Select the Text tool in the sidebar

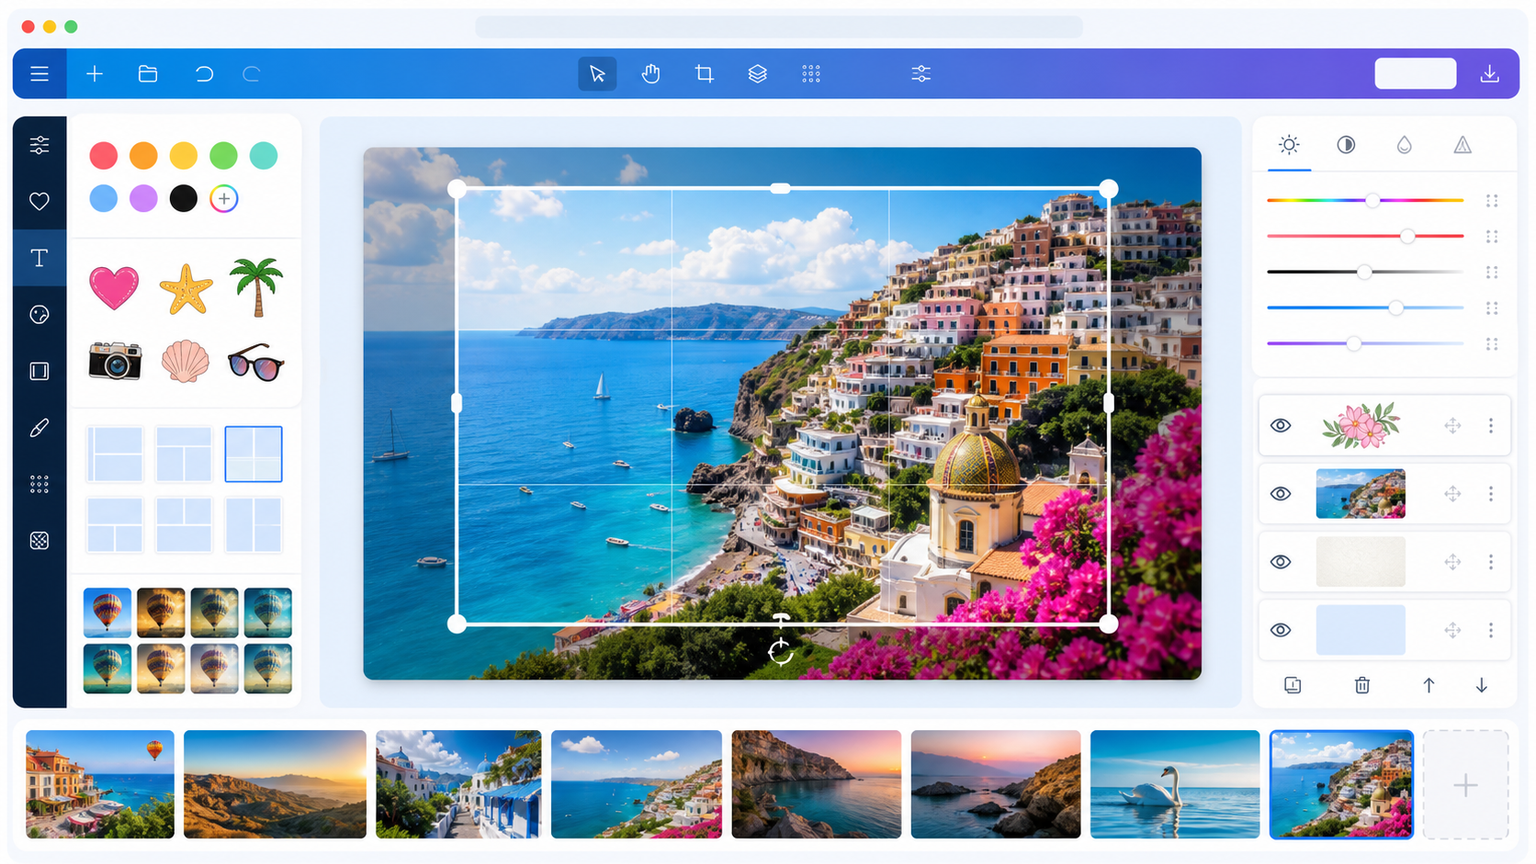[x=40, y=258]
